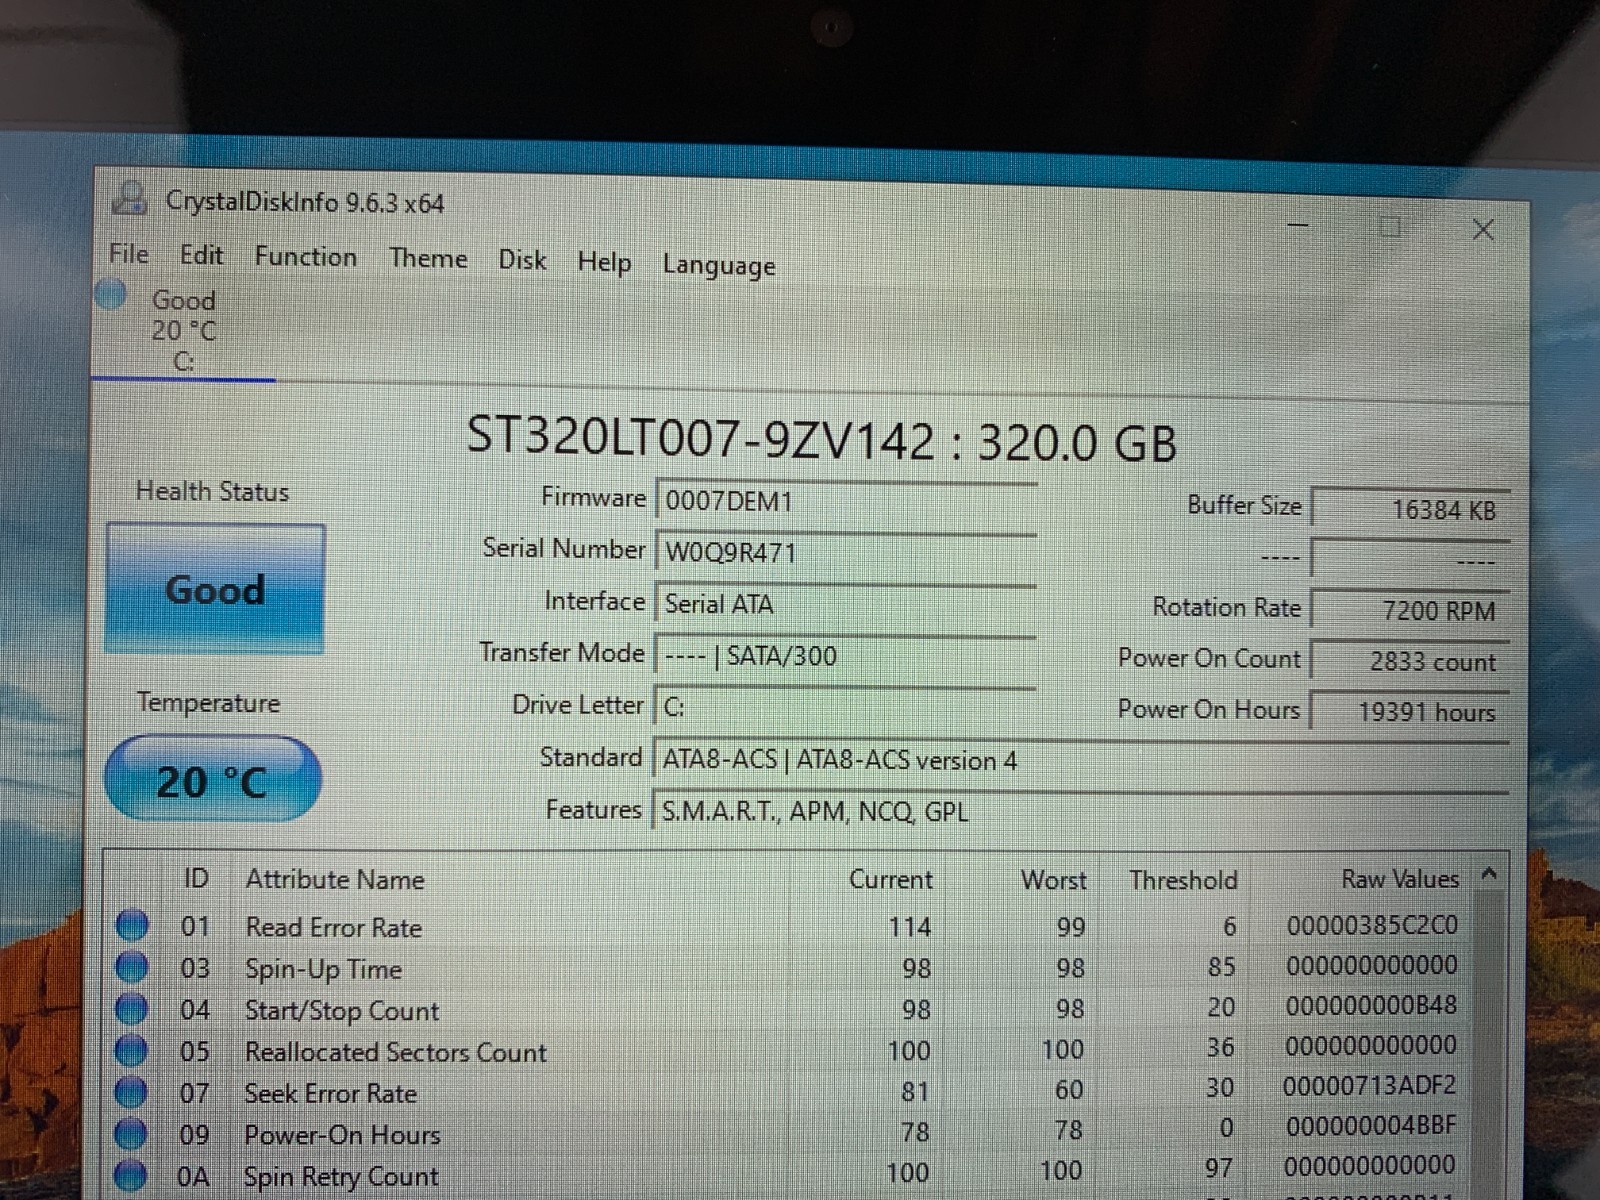1600x1200 pixels.
Task: Click status circle for Spin Retry Count
Action: pos(131,1175)
